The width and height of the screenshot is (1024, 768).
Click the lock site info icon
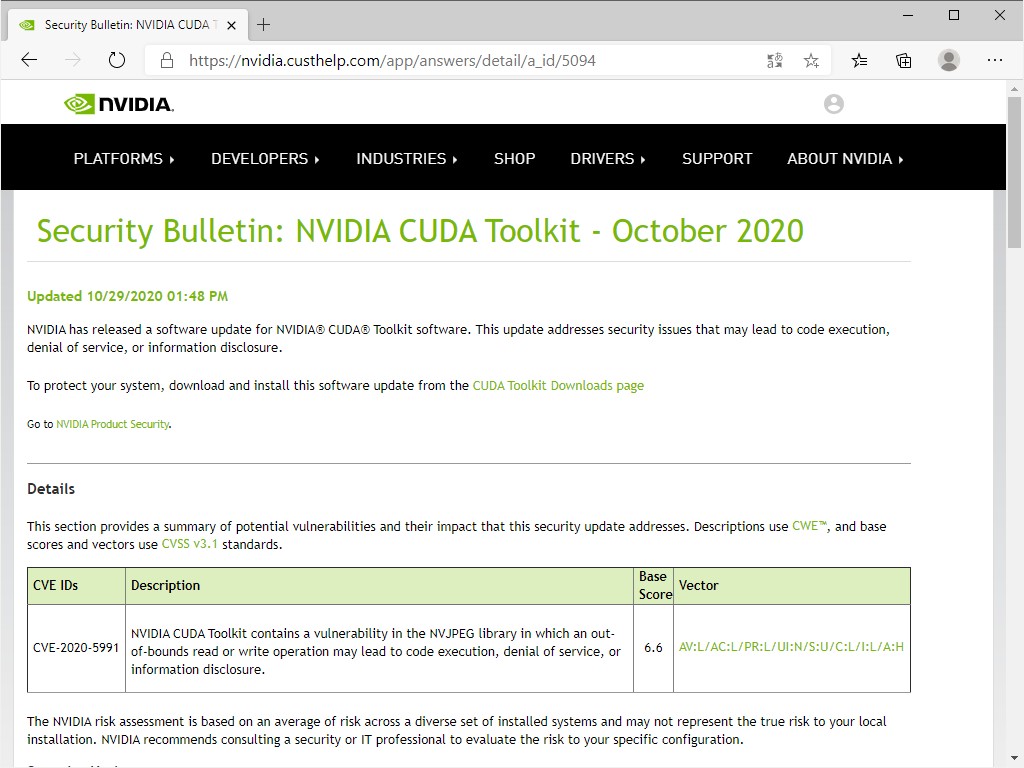[x=167, y=61]
